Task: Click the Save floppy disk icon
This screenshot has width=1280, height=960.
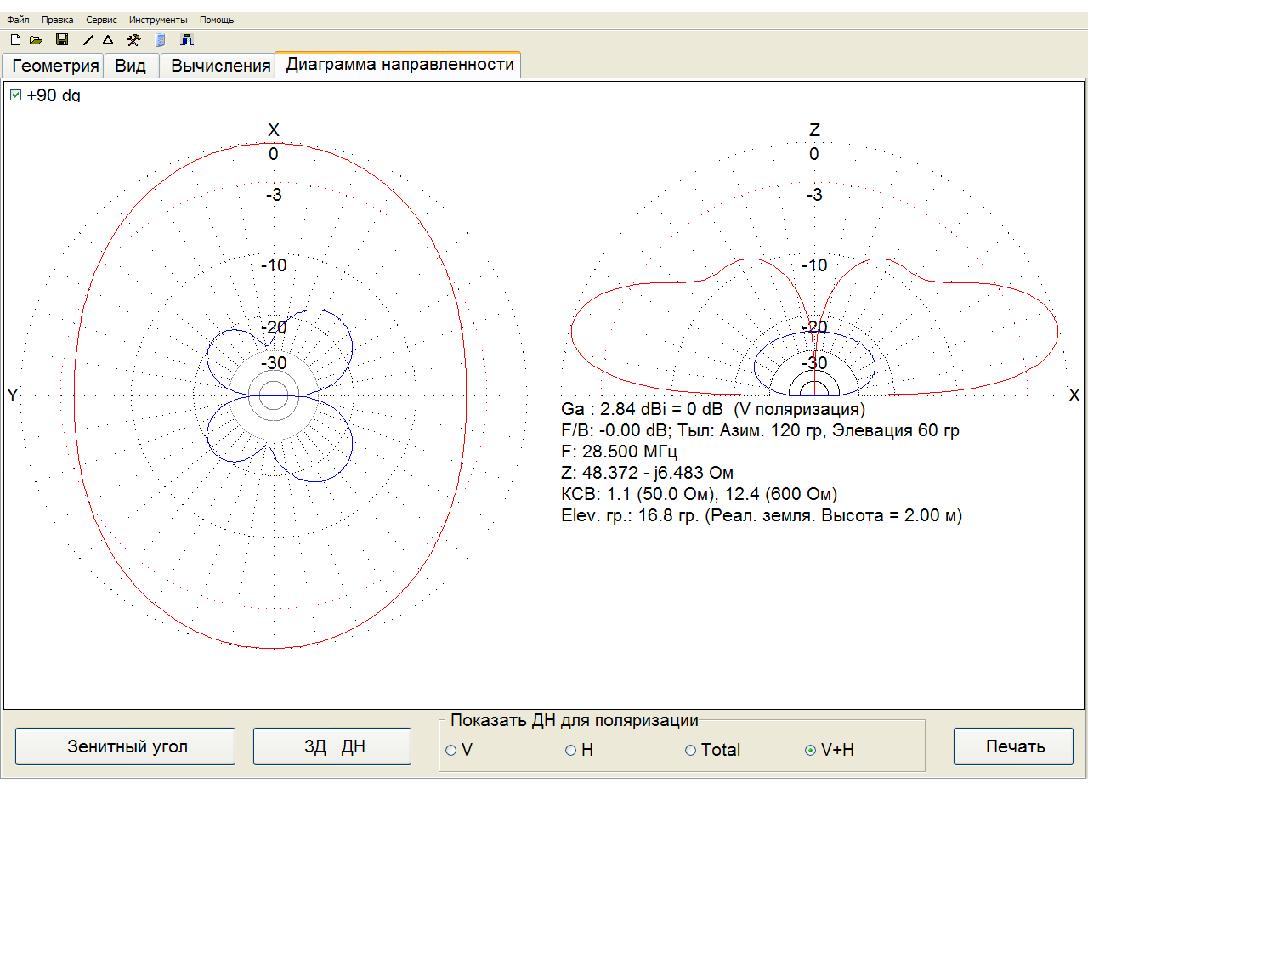Action: tap(62, 40)
